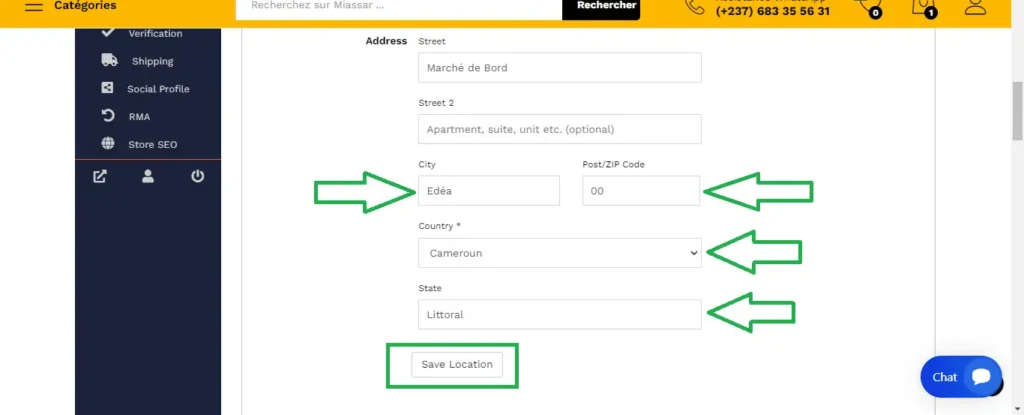Focus the Street field containing Marché de Bord

559,68
